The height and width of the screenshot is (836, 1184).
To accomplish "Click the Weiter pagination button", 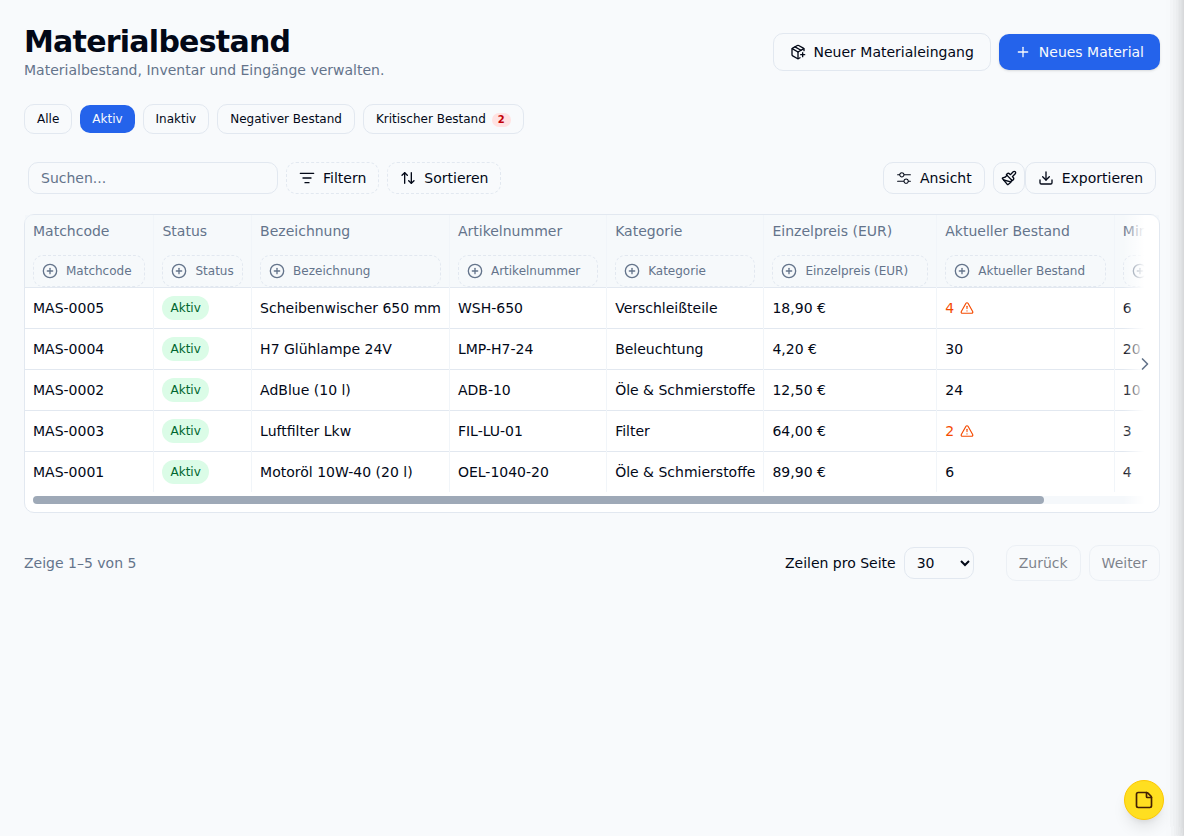I will (x=1124, y=563).
